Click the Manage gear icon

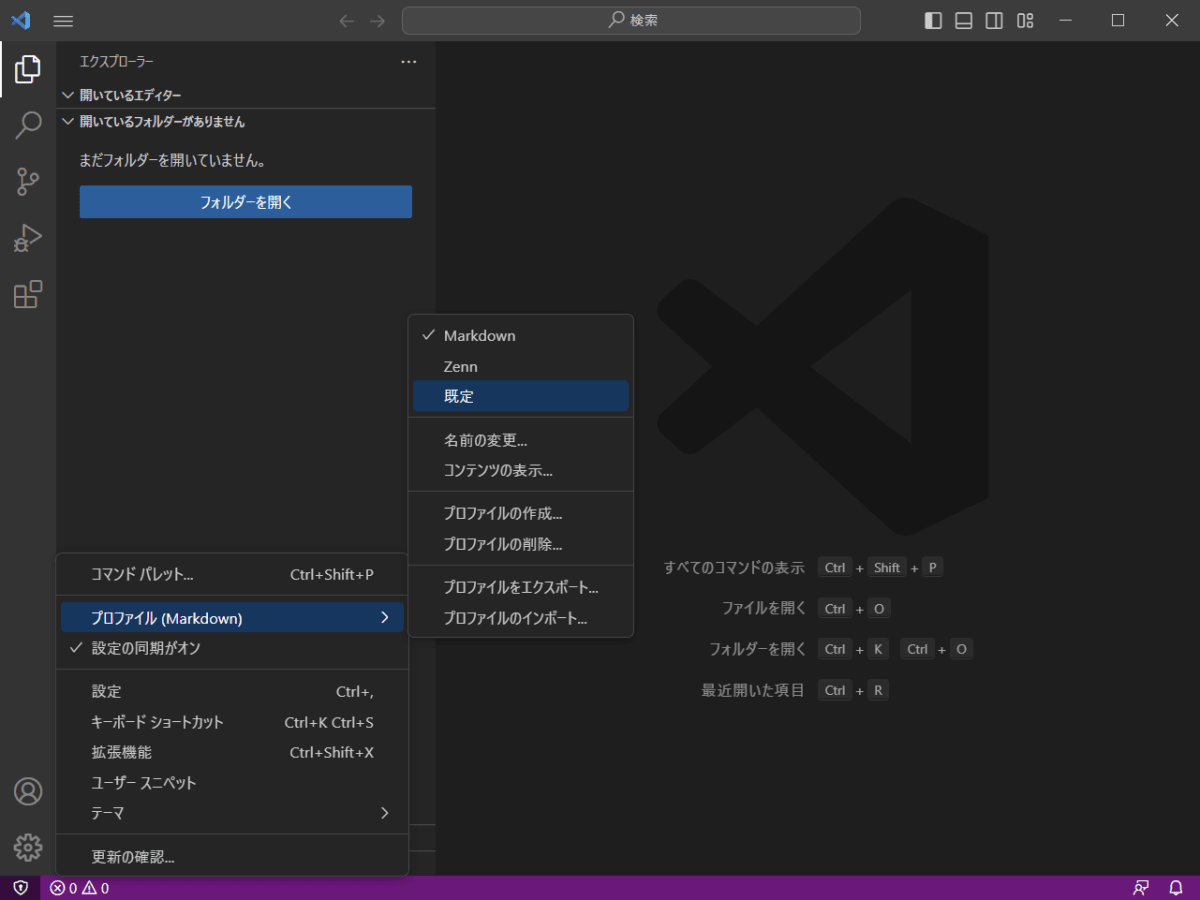[x=28, y=847]
